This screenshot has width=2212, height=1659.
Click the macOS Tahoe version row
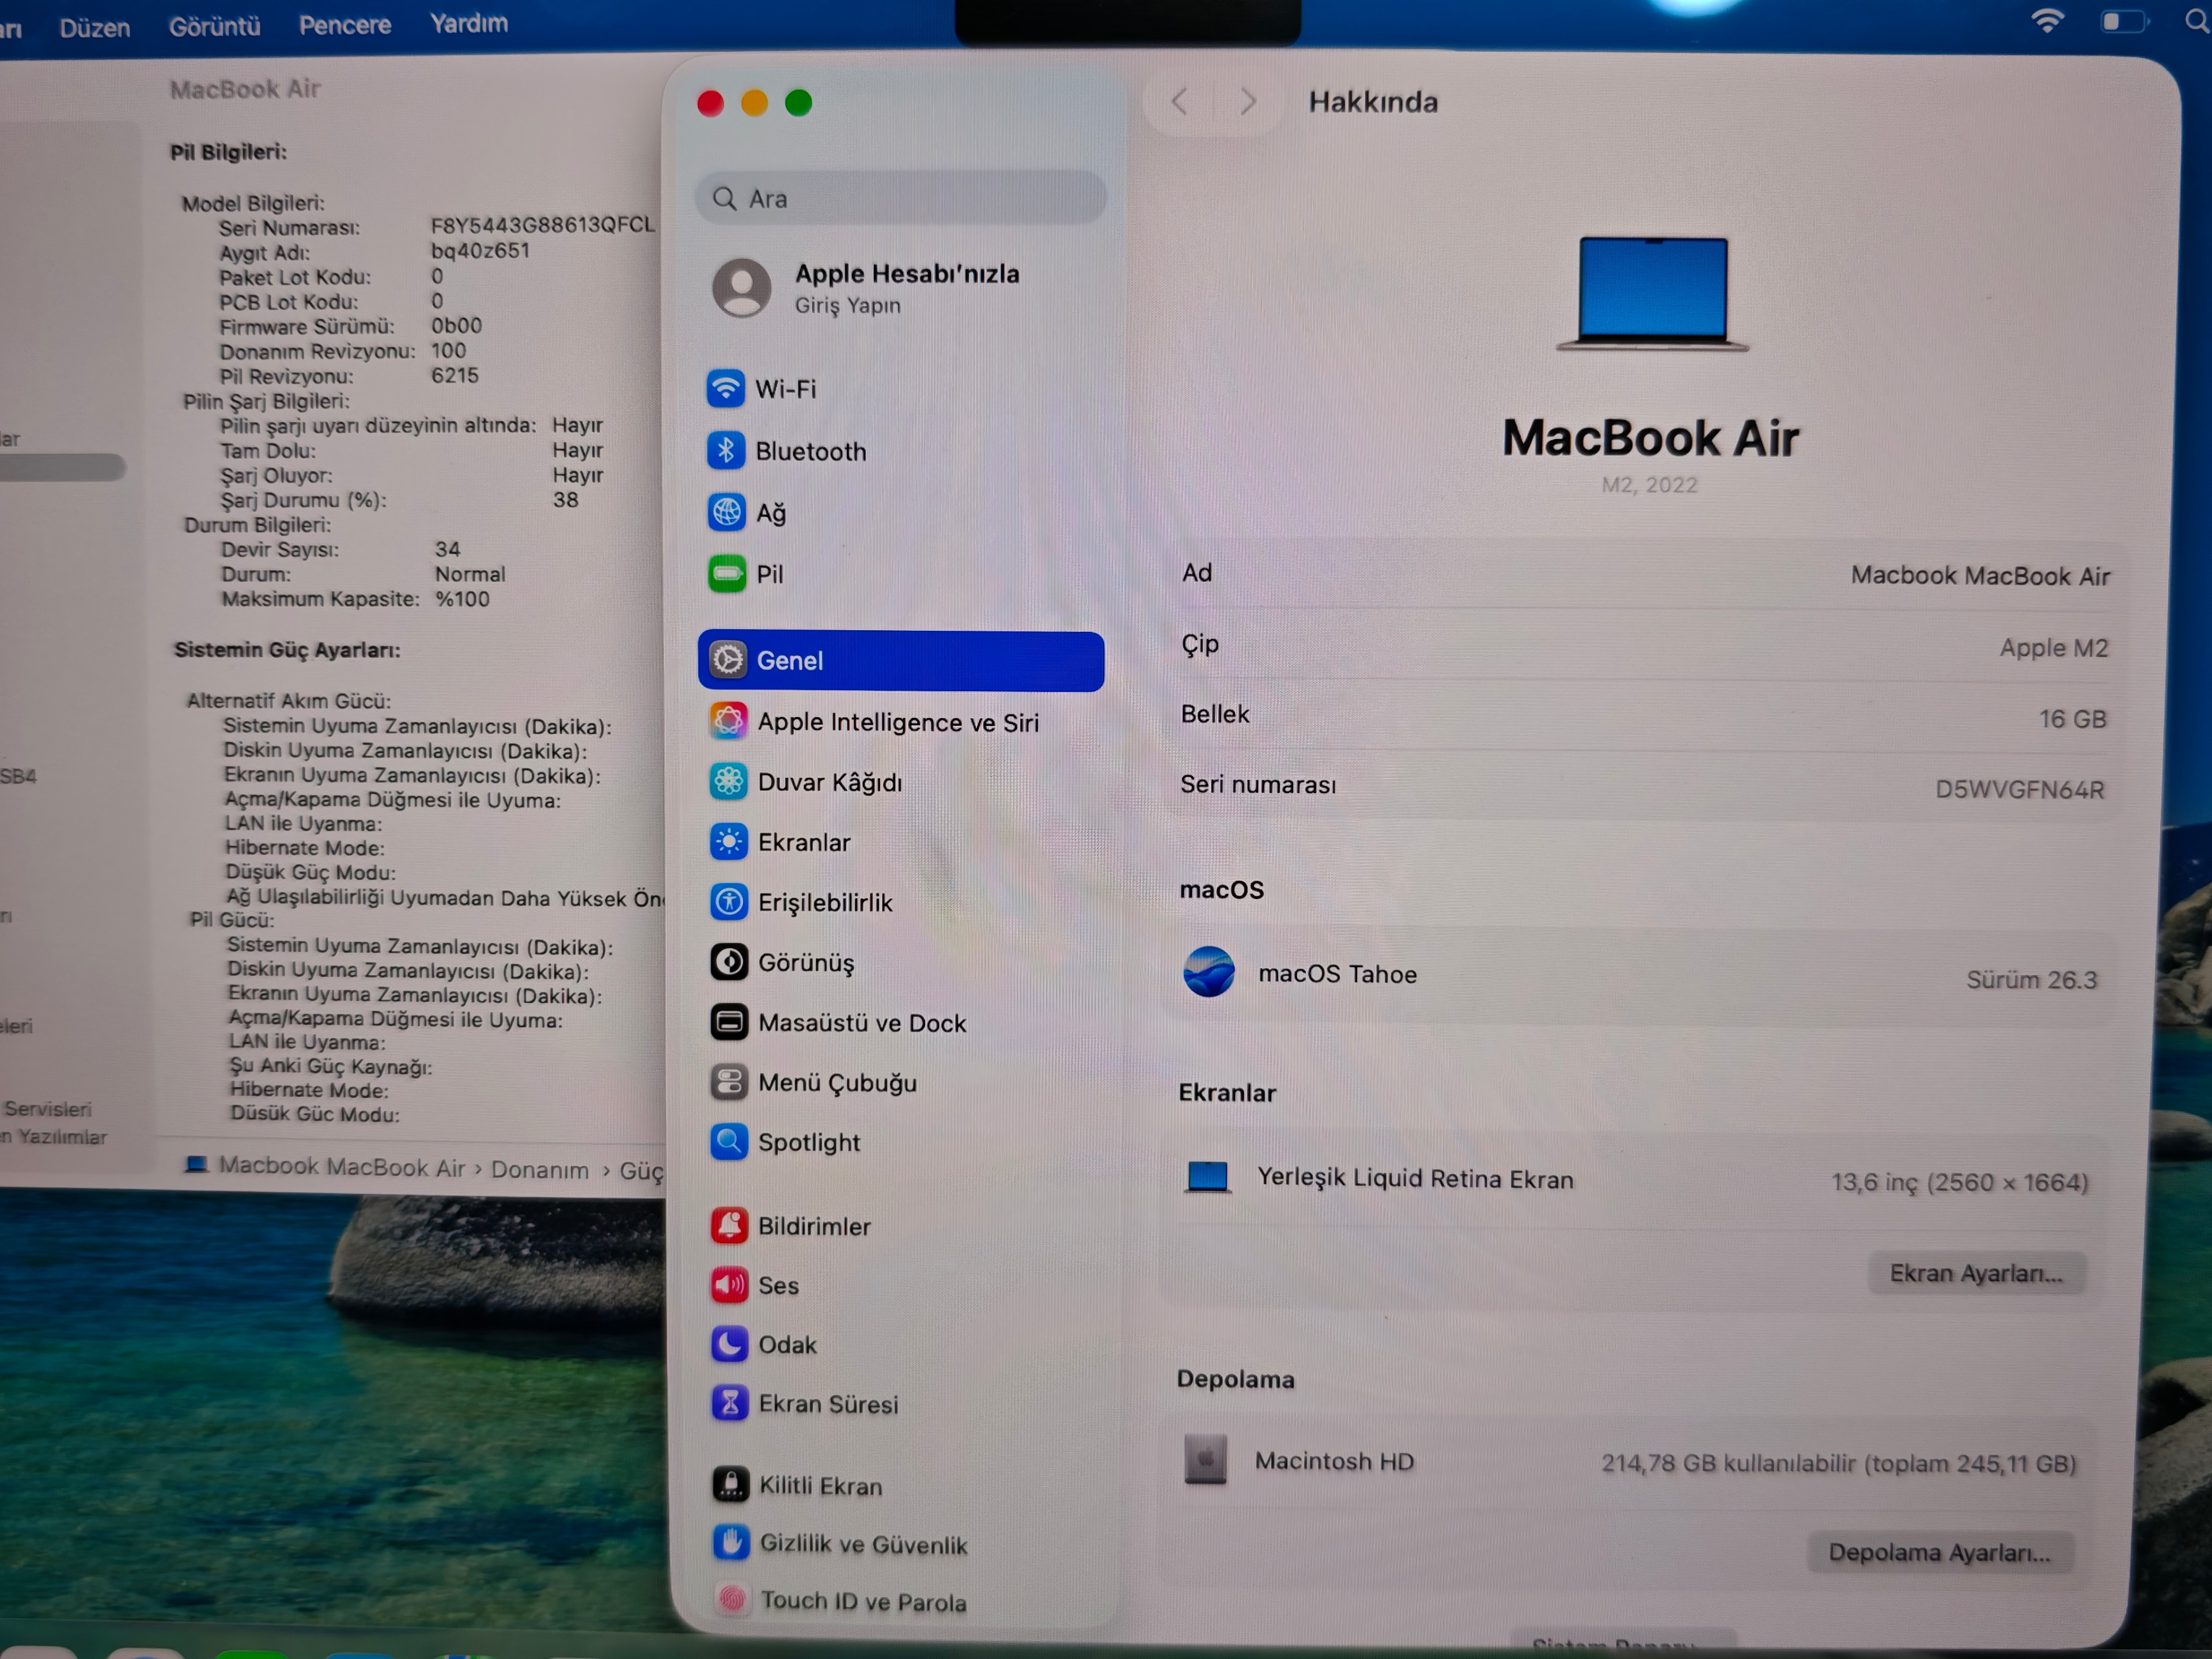tap(1640, 975)
